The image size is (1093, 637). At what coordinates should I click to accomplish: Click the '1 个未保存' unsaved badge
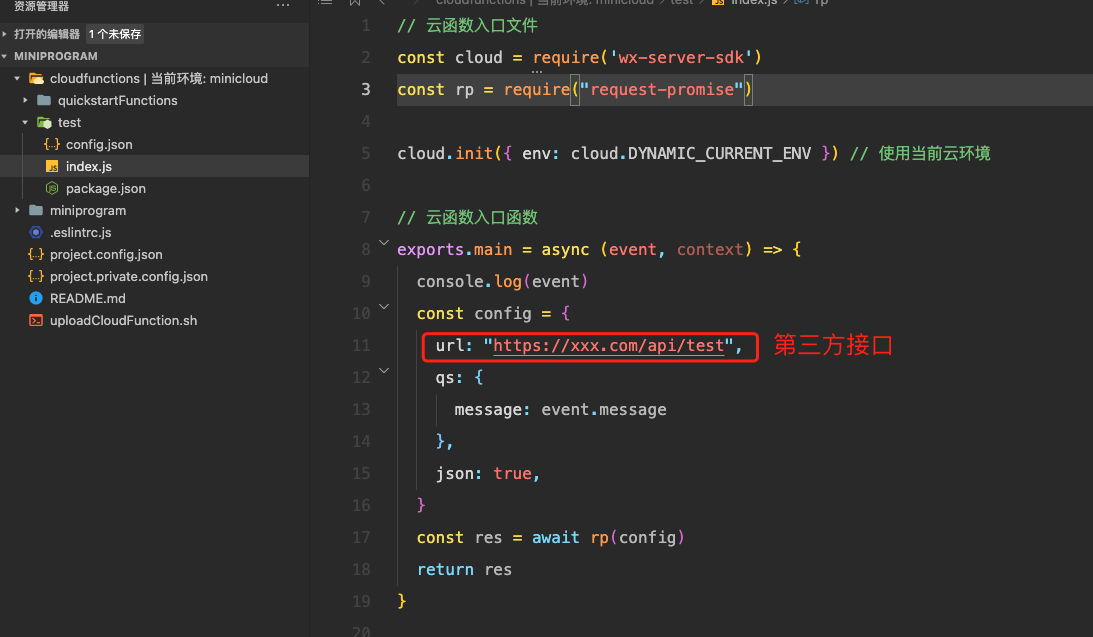tap(115, 34)
